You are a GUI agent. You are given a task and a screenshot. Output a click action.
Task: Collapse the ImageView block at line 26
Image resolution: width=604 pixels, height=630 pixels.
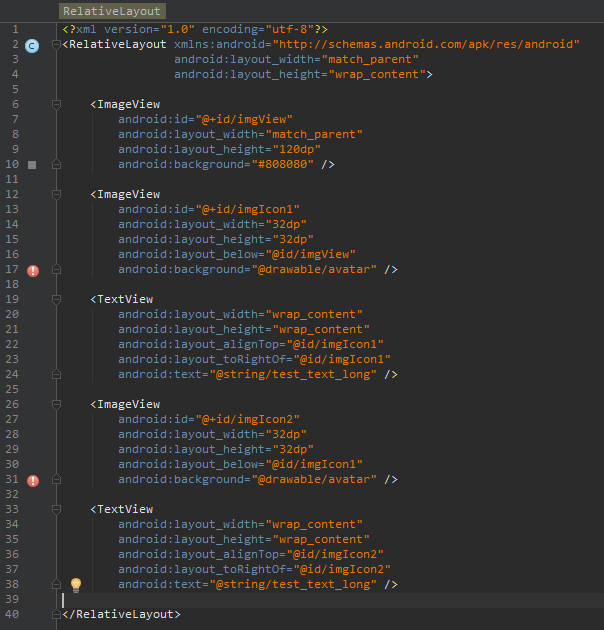pos(56,404)
